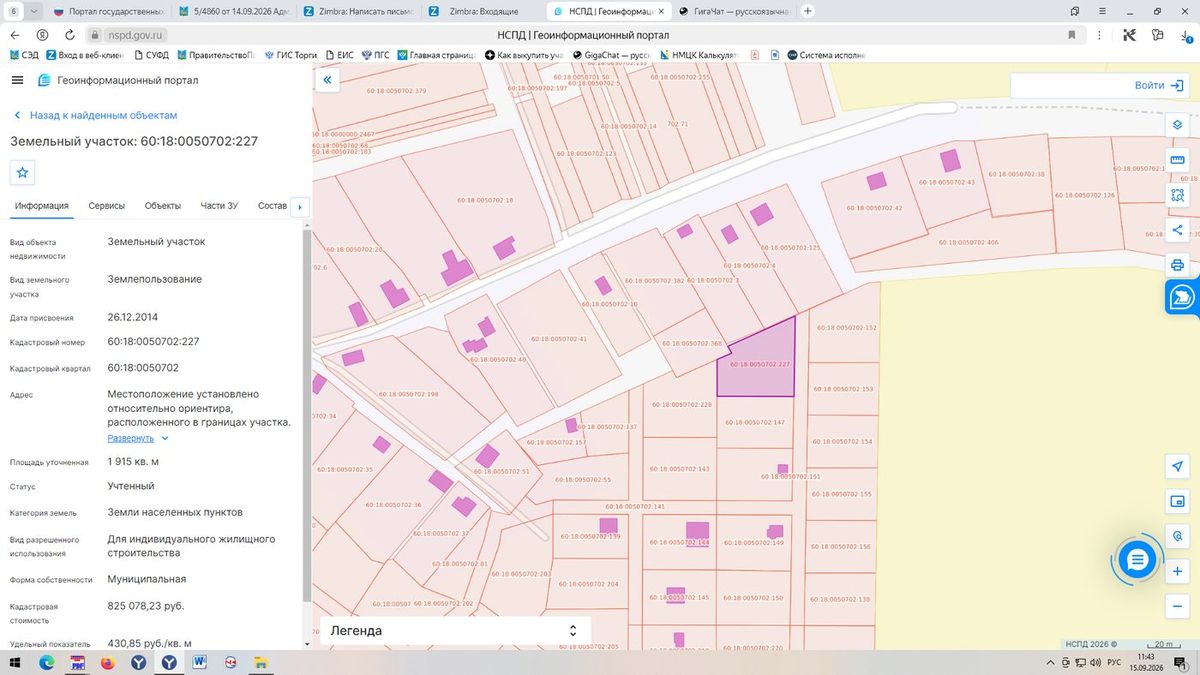1200x675 pixels.
Task: Go back to found objects list
Action: coord(95,115)
